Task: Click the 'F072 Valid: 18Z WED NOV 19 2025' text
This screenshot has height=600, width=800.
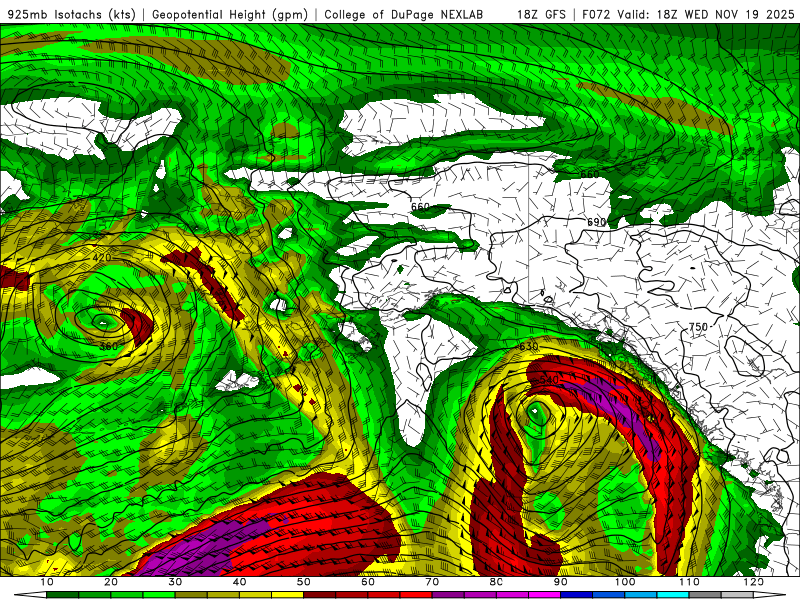Action: (688, 14)
